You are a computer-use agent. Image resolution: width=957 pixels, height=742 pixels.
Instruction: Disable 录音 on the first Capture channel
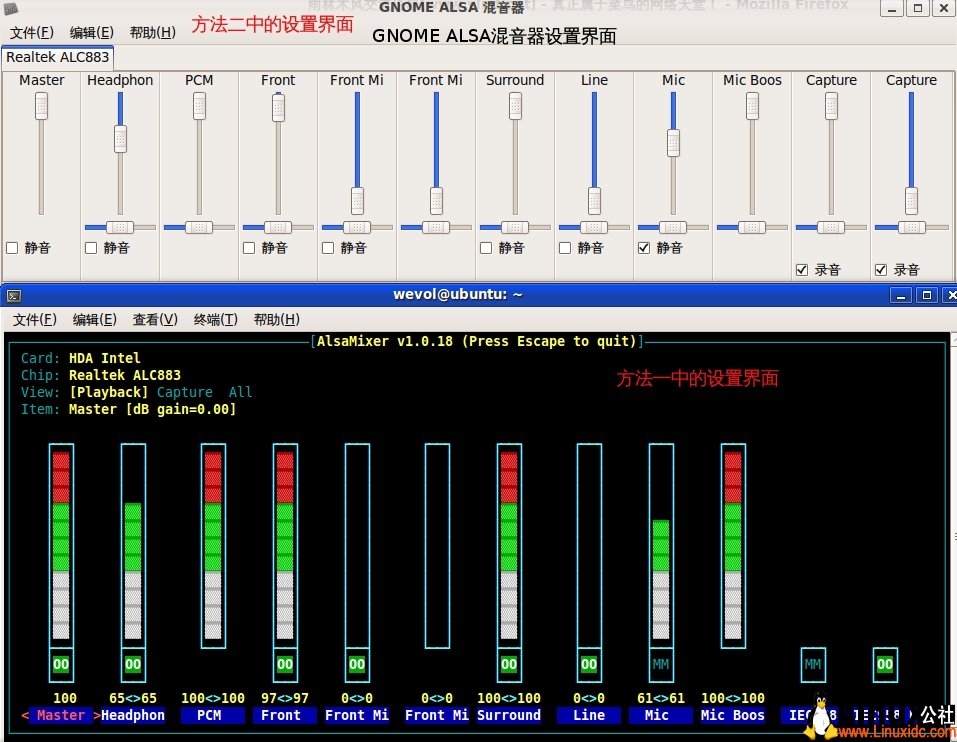802,267
